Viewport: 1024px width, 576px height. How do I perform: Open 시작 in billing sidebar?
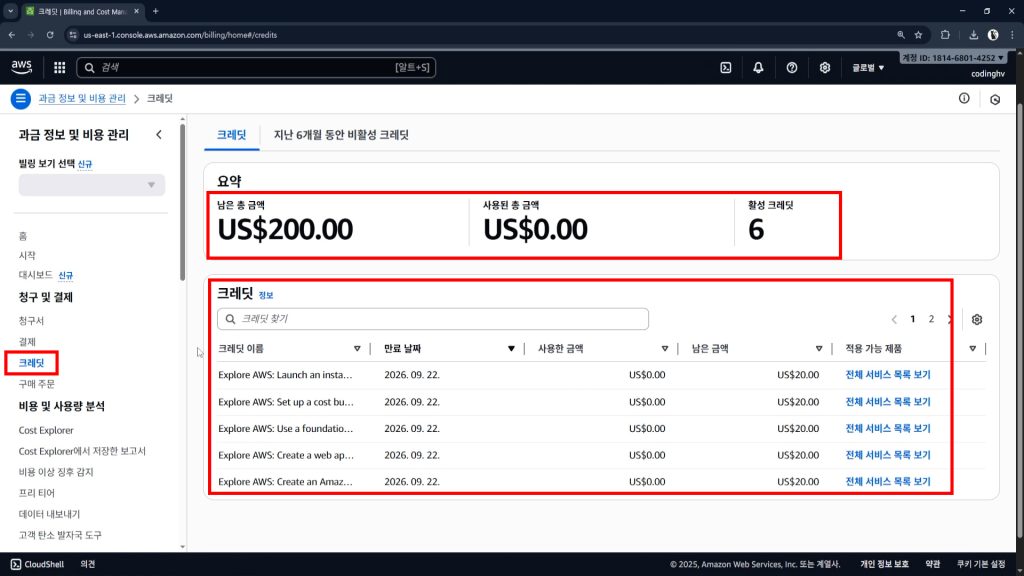coord(27,255)
